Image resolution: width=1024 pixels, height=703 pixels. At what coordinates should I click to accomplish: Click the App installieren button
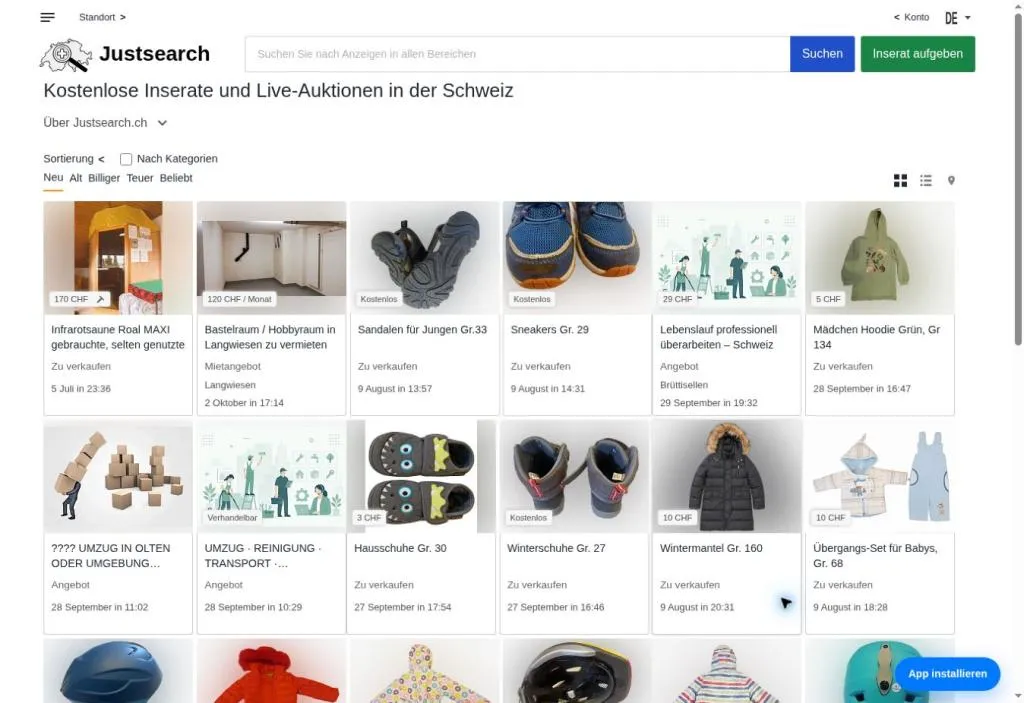point(948,674)
